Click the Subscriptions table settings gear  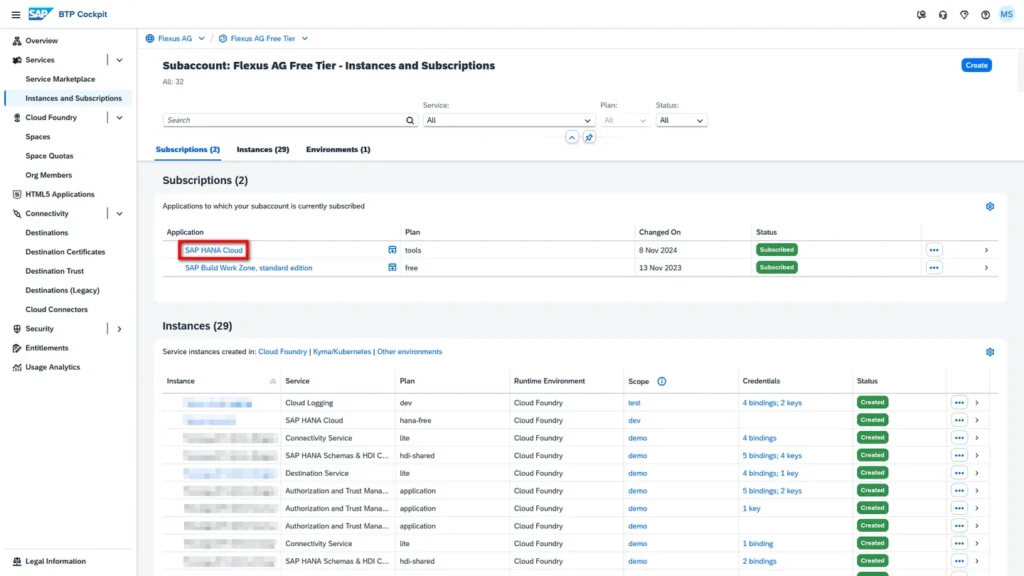coord(989,206)
